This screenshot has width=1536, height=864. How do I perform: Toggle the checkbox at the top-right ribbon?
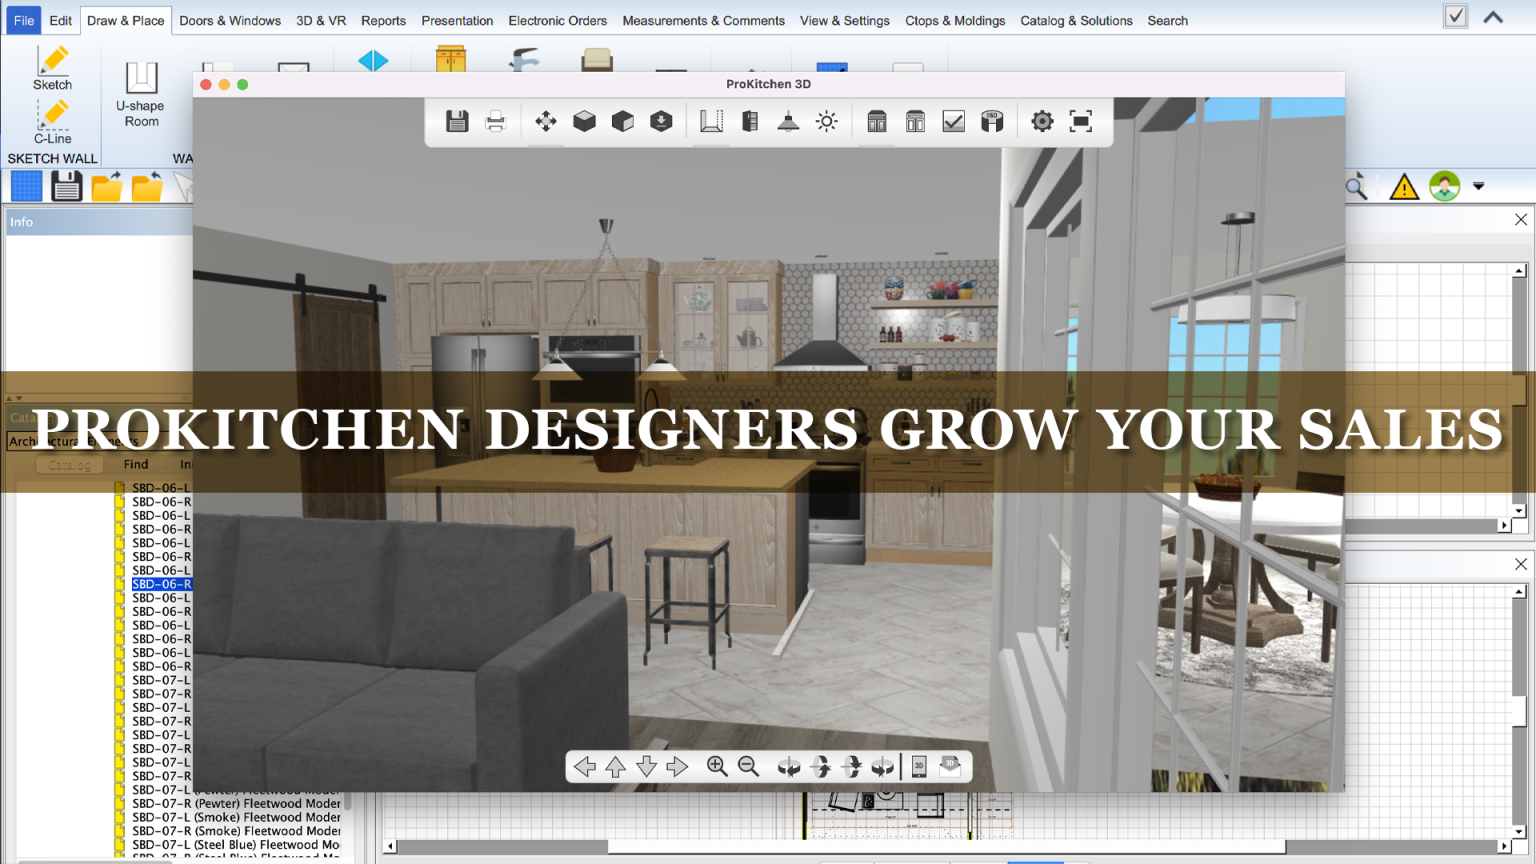pos(1456,16)
